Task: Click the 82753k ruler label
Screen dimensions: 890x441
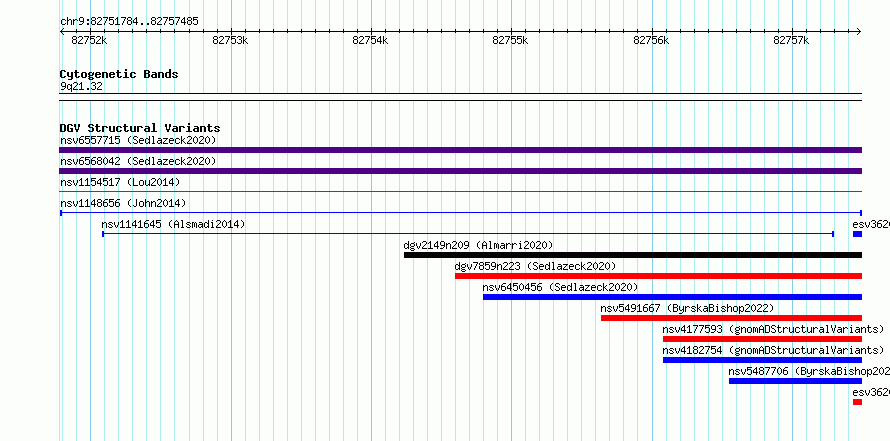Action: coord(230,40)
